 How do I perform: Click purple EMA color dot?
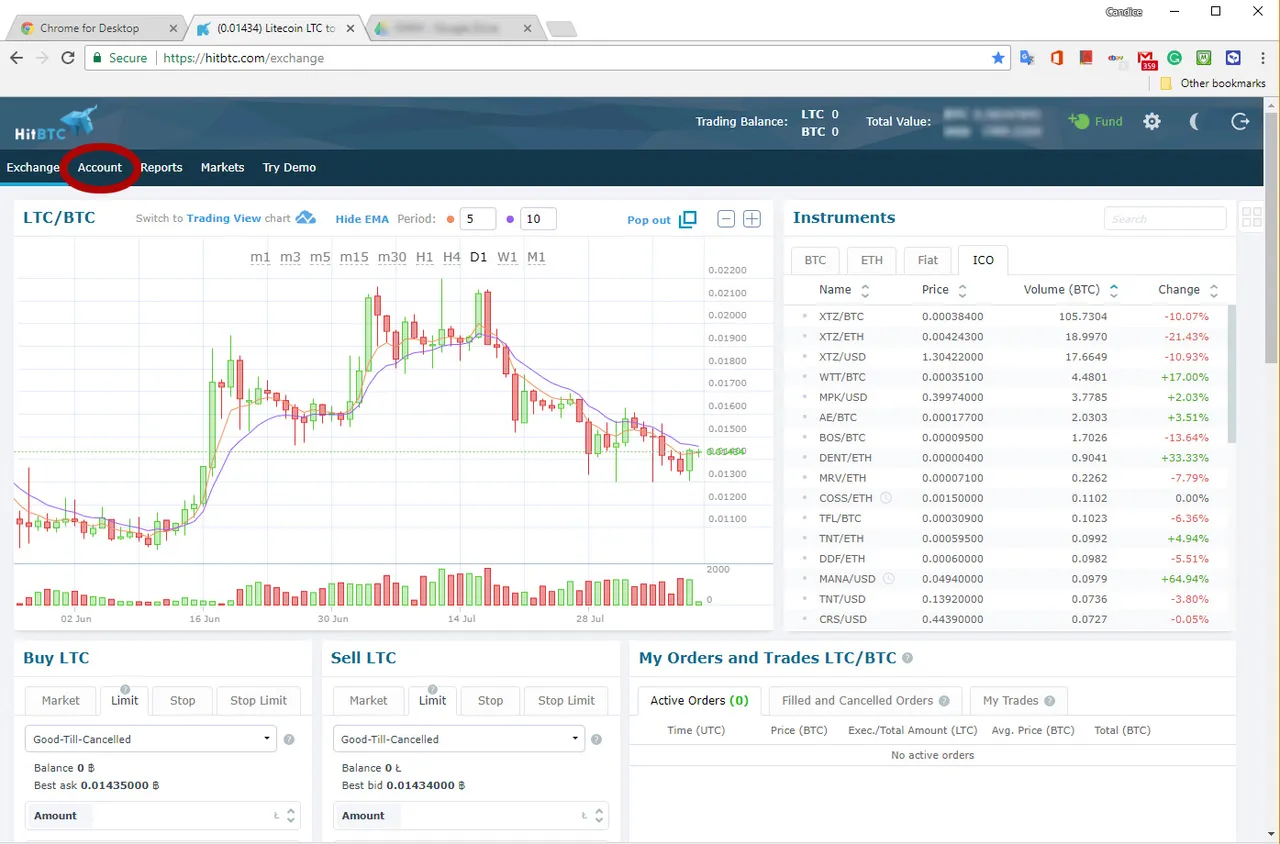tap(510, 219)
